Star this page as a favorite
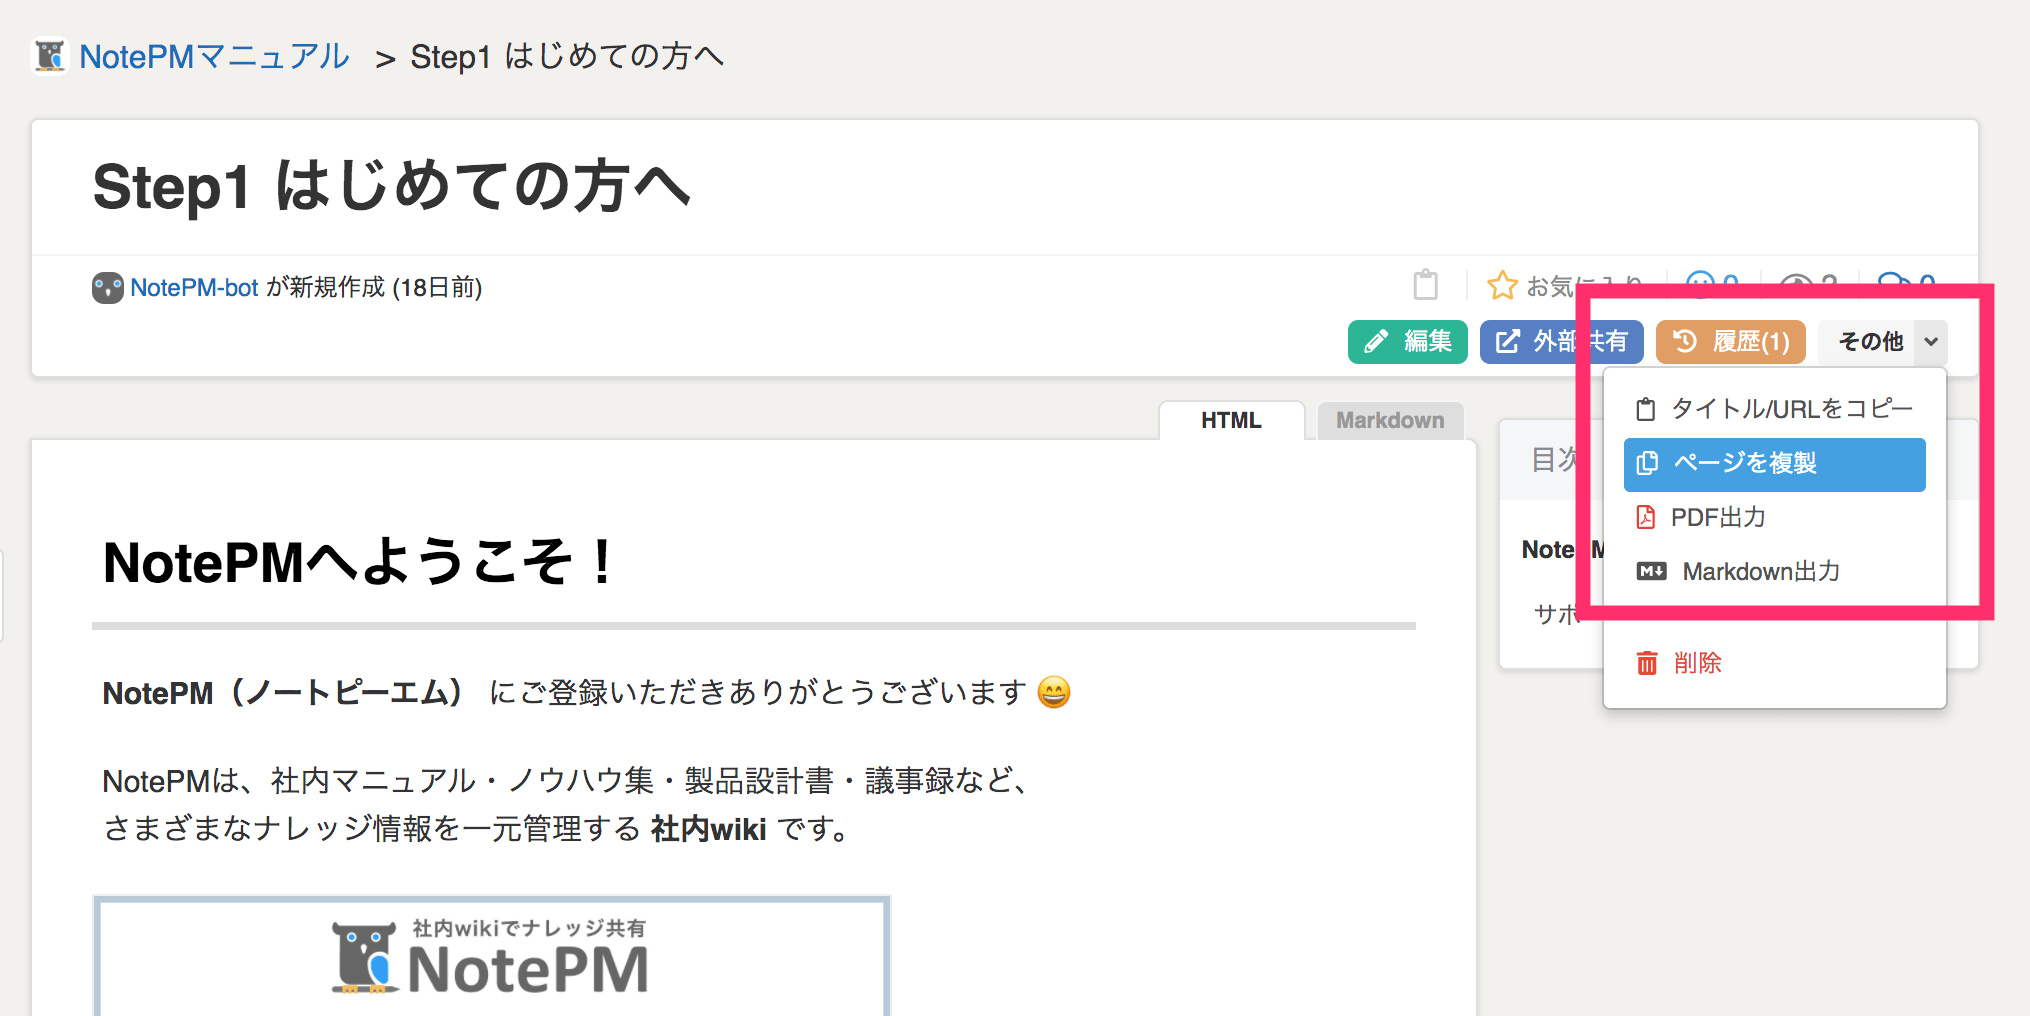Screen dimensions: 2030x1016 pos(1502,285)
